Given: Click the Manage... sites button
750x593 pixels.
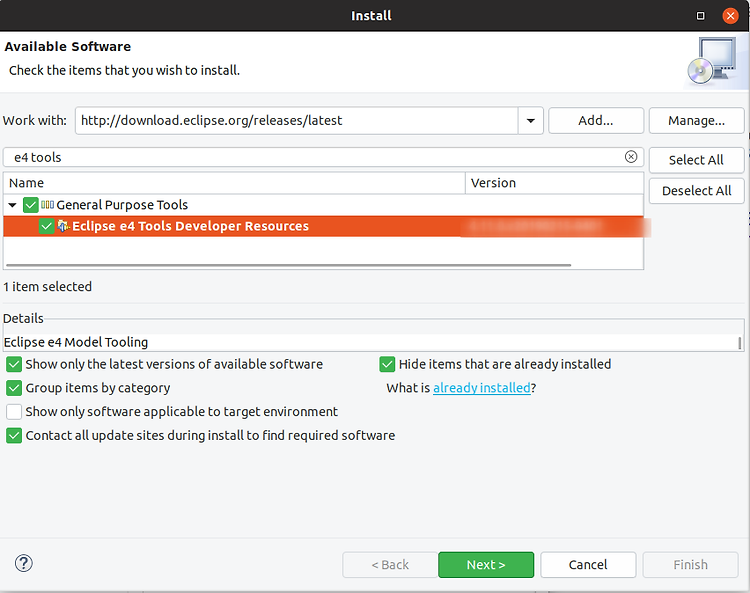Looking at the screenshot, I should click(696, 121).
